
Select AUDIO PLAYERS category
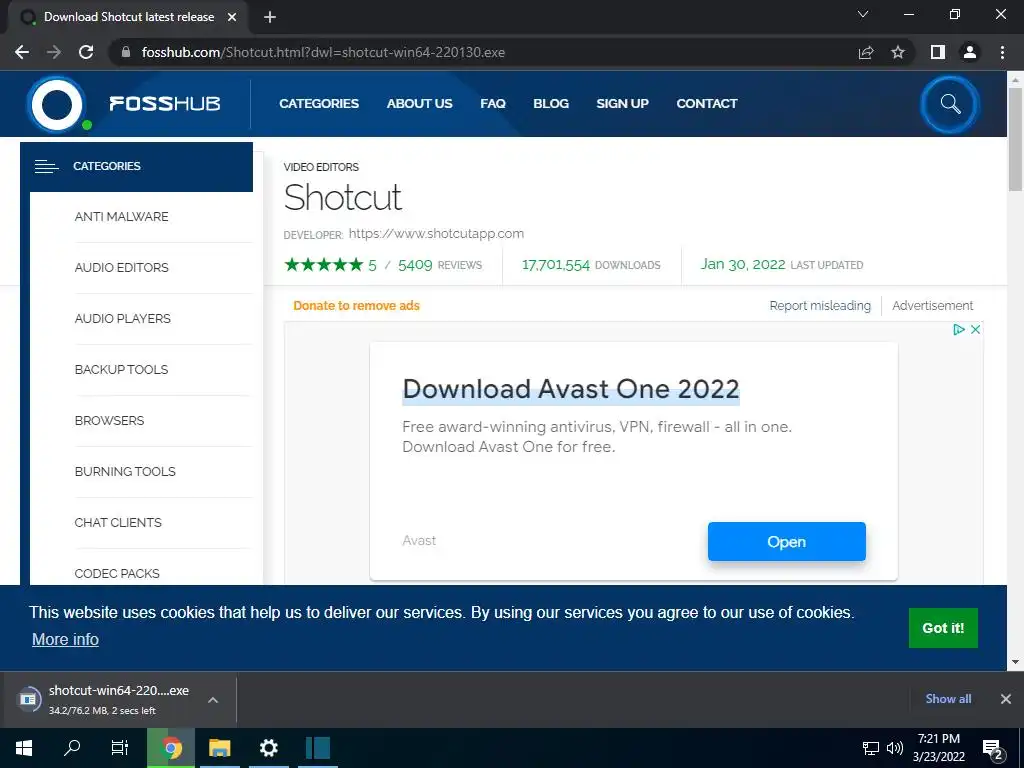[x=123, y=319]
